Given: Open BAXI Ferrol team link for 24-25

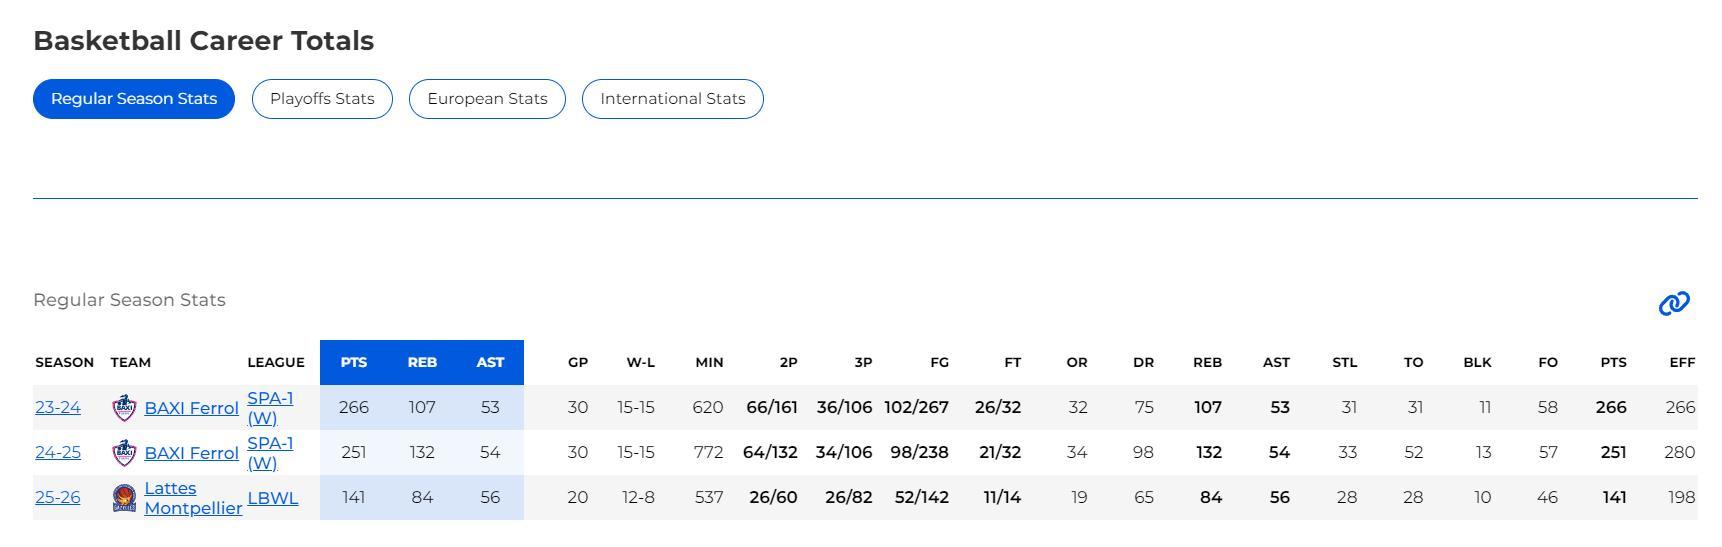Looking at the screenshot, I should tap(192, 453).
